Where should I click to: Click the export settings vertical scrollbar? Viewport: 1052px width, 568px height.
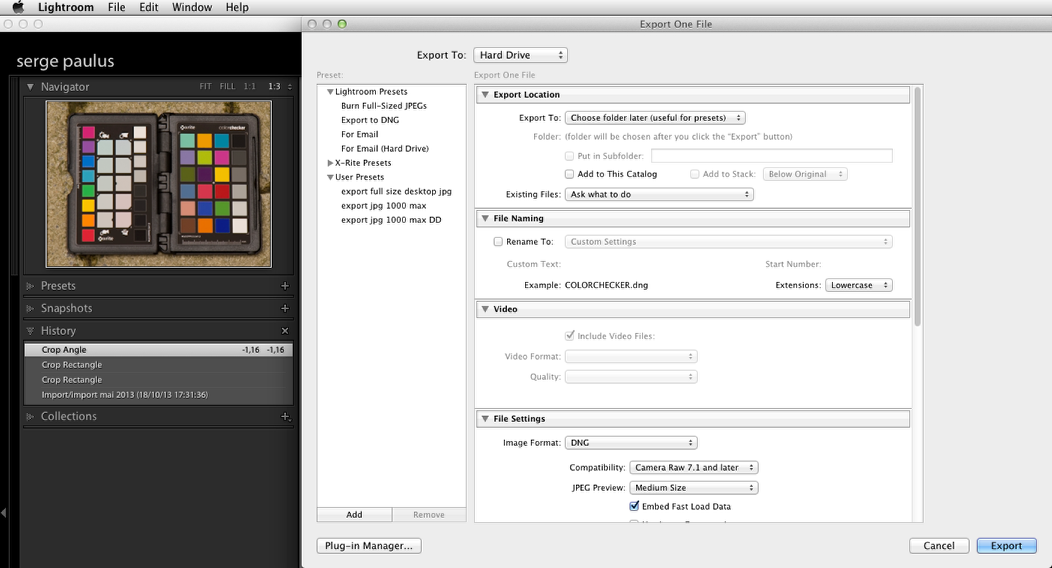point(917,207)
